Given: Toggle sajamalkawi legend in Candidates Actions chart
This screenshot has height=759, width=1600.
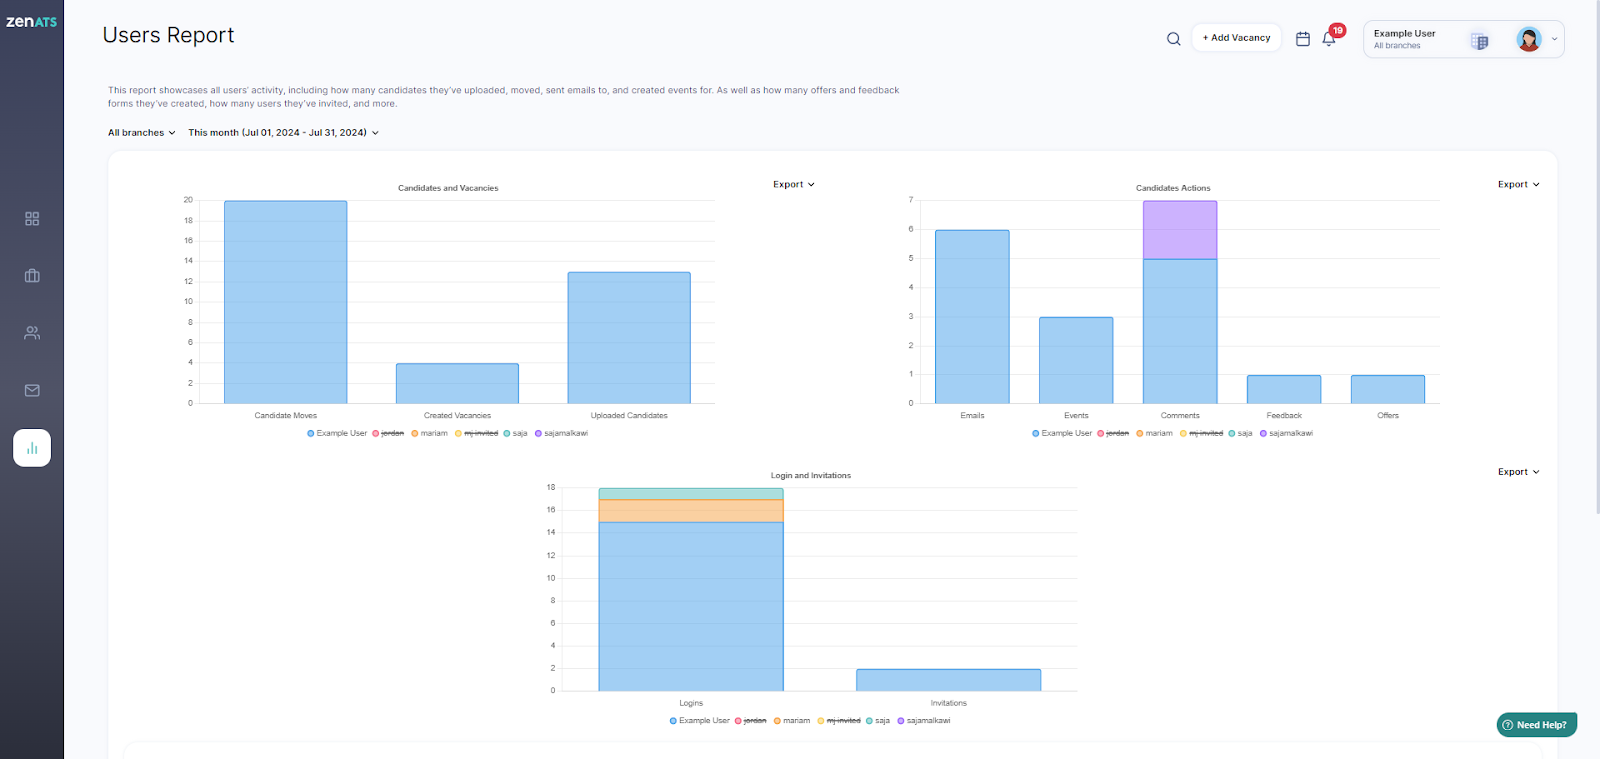Looking at the screenshot, I should pos(1286,433).
